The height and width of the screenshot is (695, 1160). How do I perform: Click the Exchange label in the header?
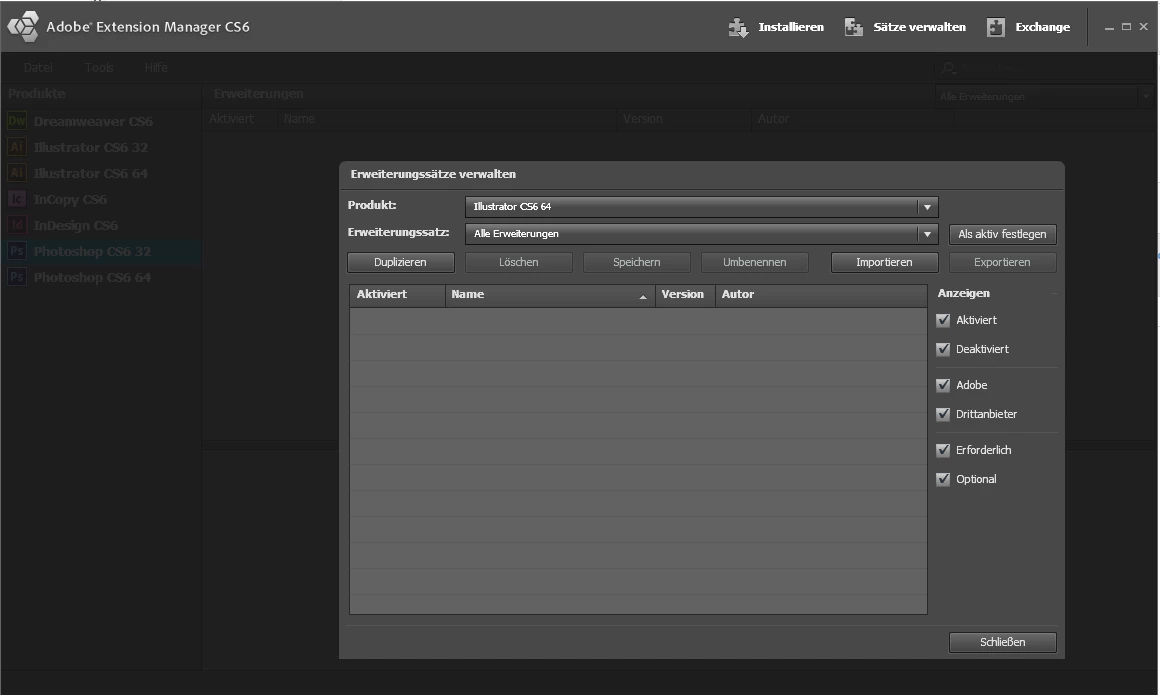(1042, 27)
